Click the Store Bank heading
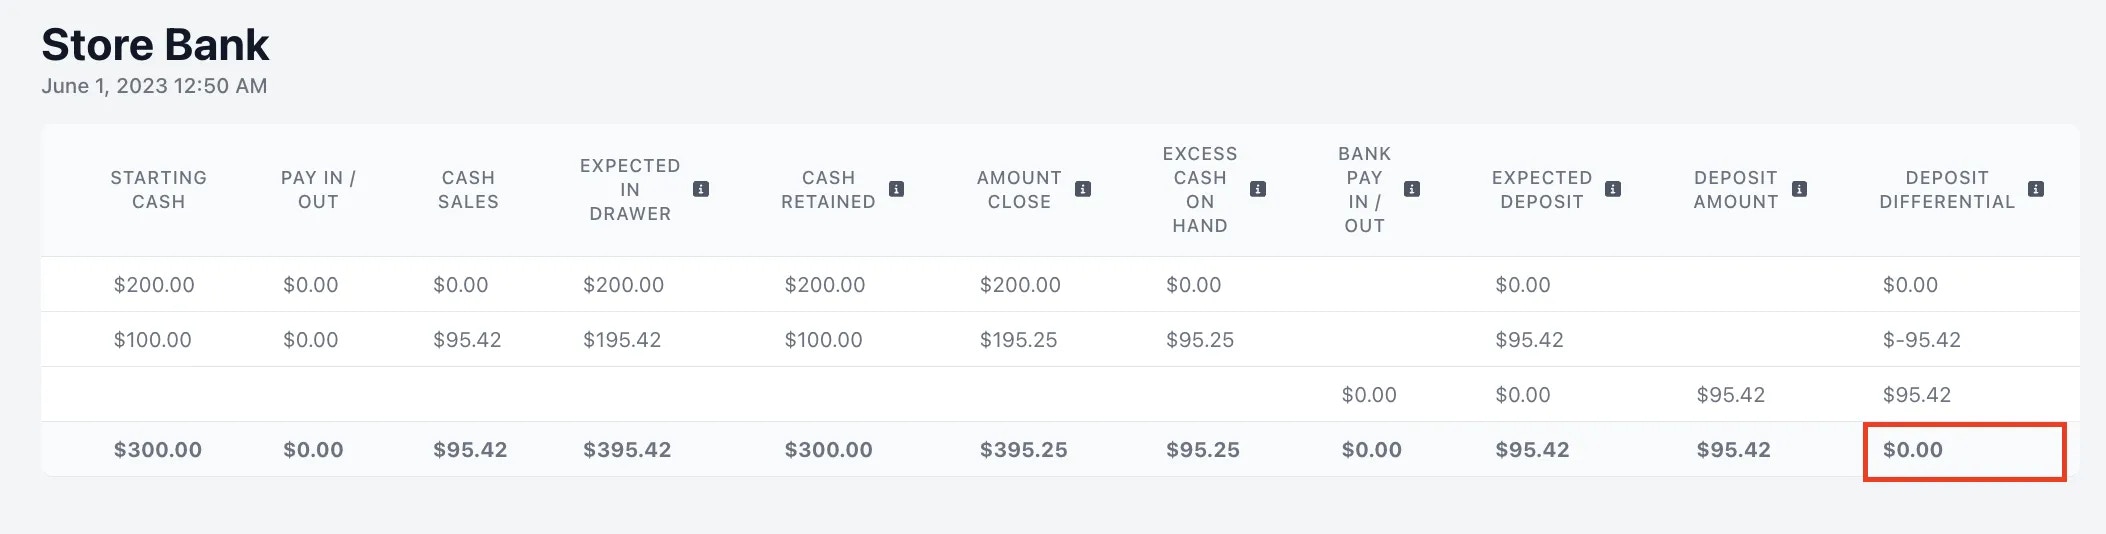Viewport: 2106px width, 534px height. tap(155, 45)
